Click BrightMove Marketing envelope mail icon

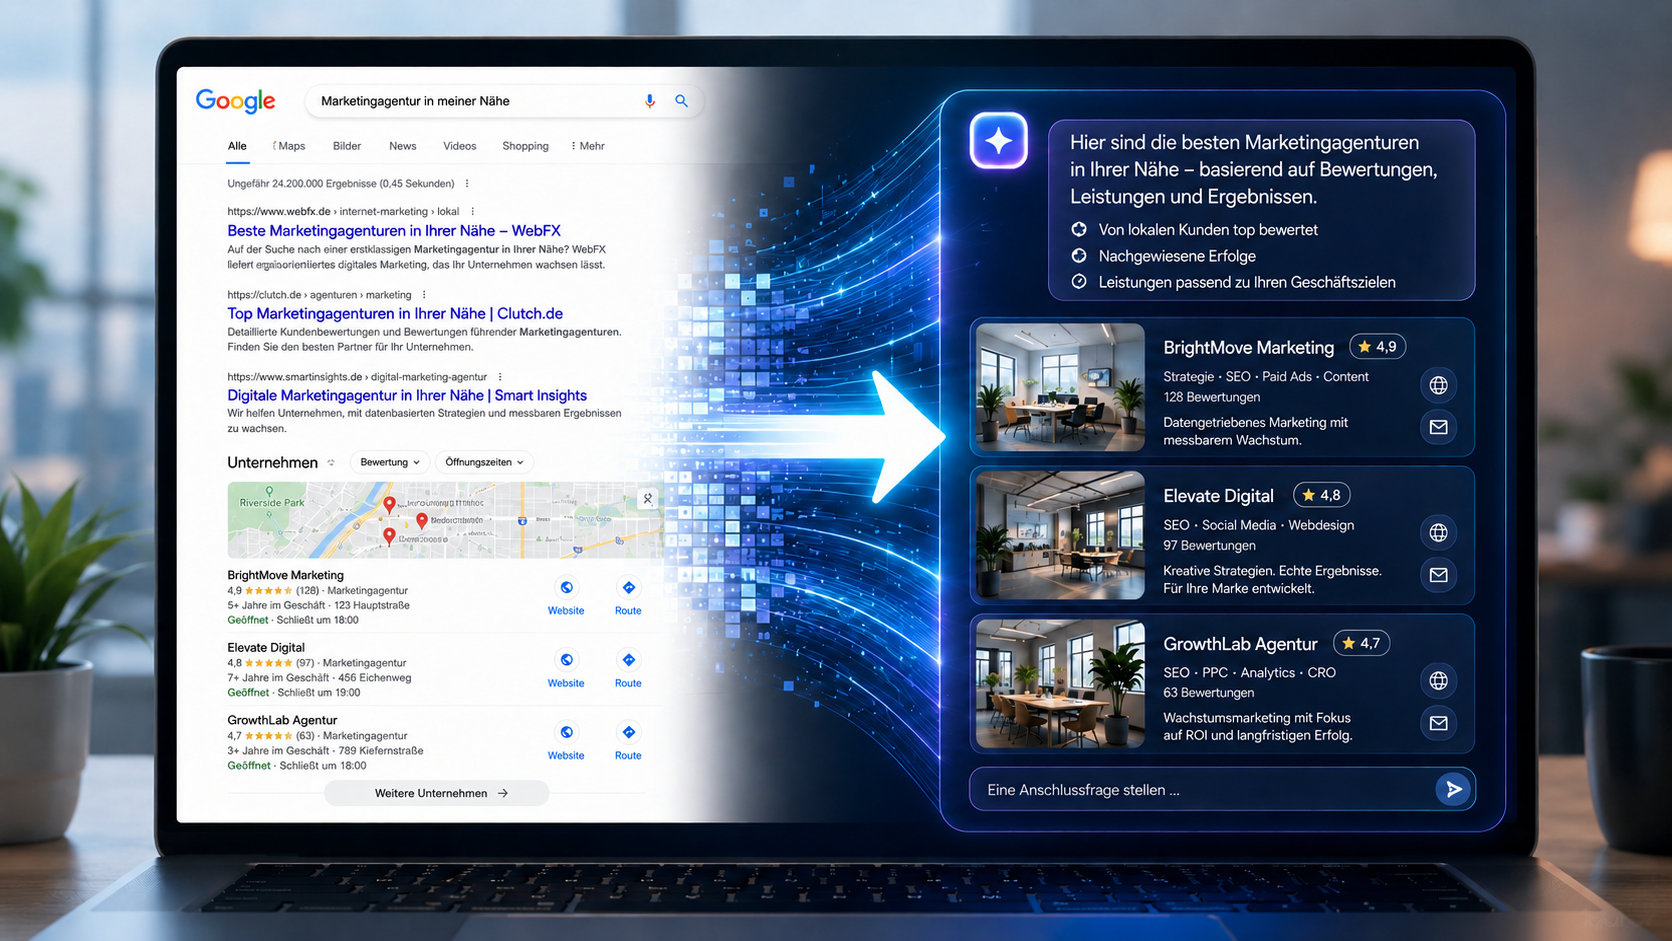tap(1438, 427)
